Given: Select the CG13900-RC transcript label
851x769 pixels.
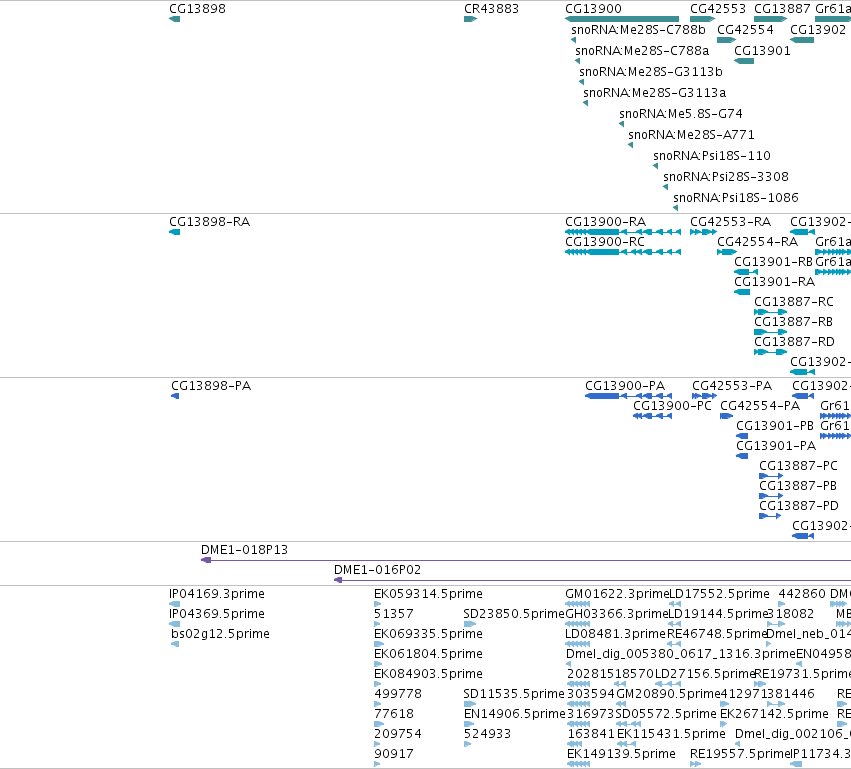Looking at the screenshot, I should 605,242.
